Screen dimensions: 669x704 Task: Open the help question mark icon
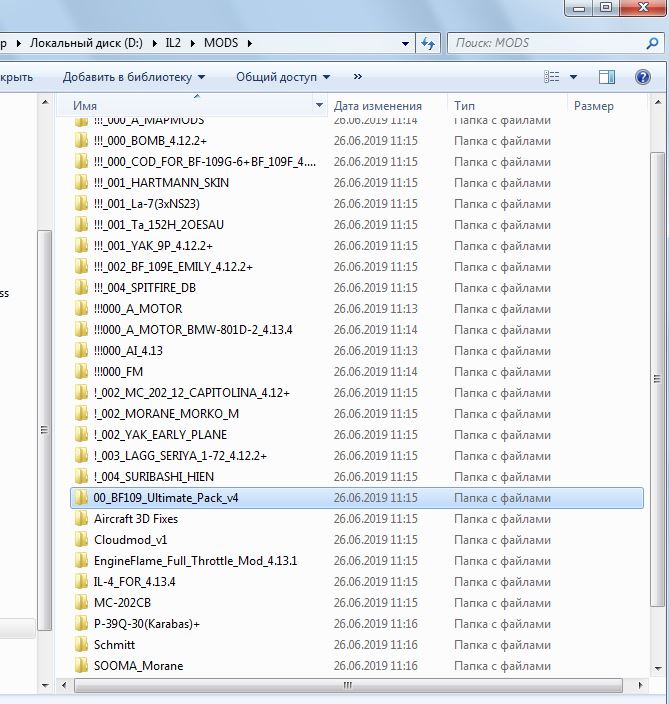[x=643, y=77]
